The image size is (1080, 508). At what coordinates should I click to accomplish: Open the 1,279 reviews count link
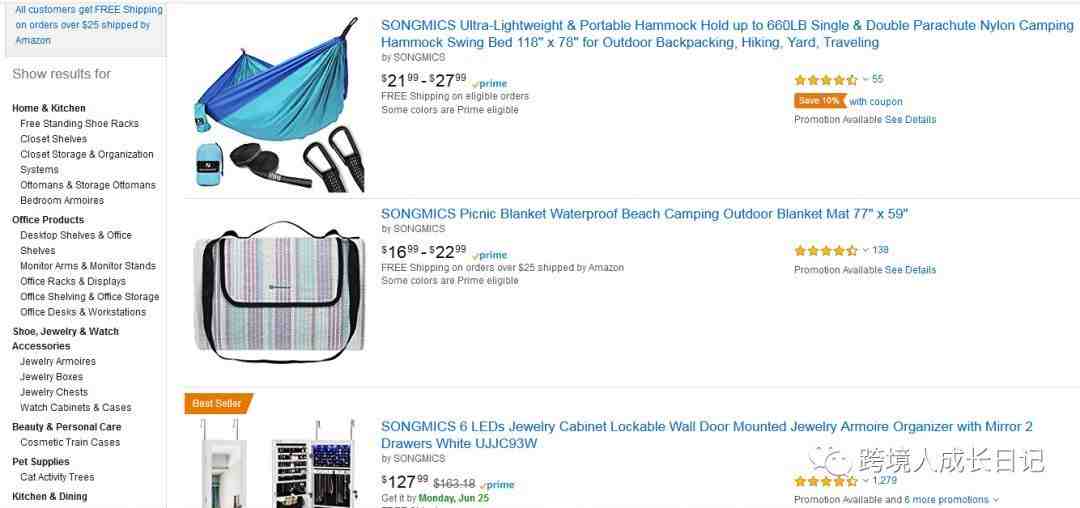pyautogui.click(x=884, y=480)
